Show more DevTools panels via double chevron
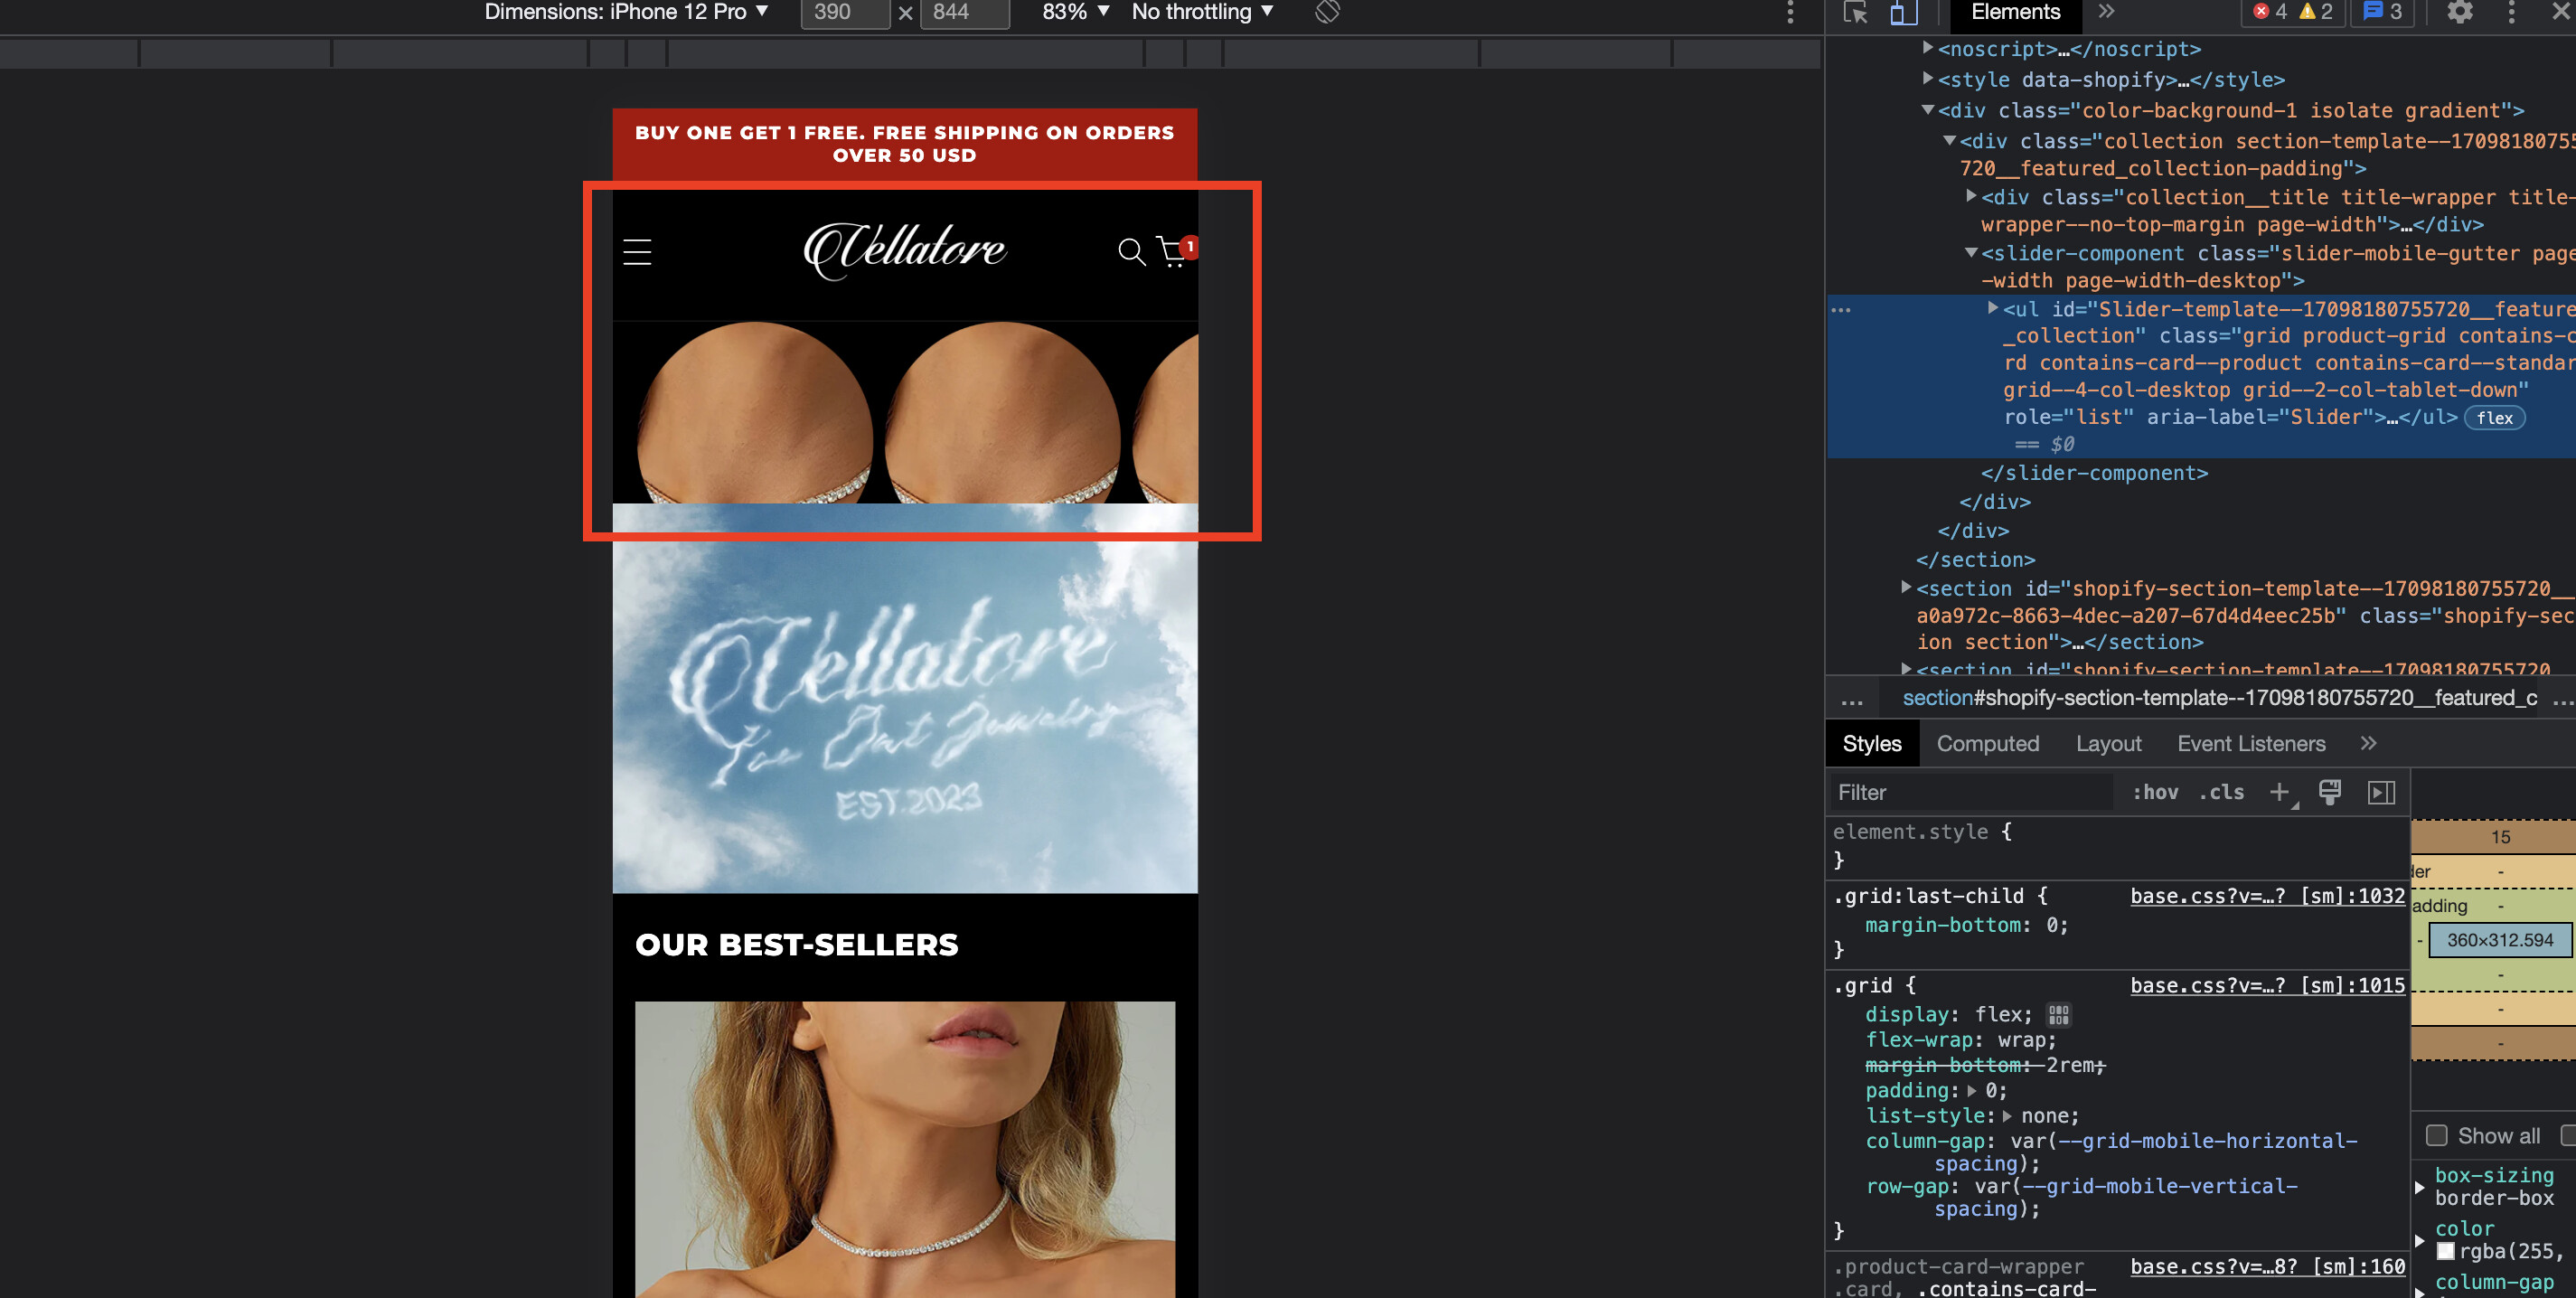This screenshot has width=2576, height=1298. coord(2107,12)
